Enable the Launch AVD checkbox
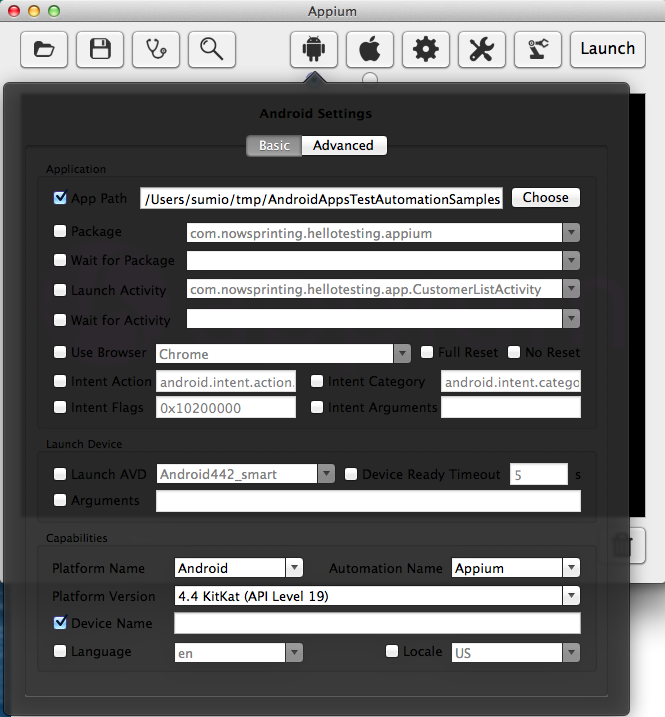 tap(60, 474)
